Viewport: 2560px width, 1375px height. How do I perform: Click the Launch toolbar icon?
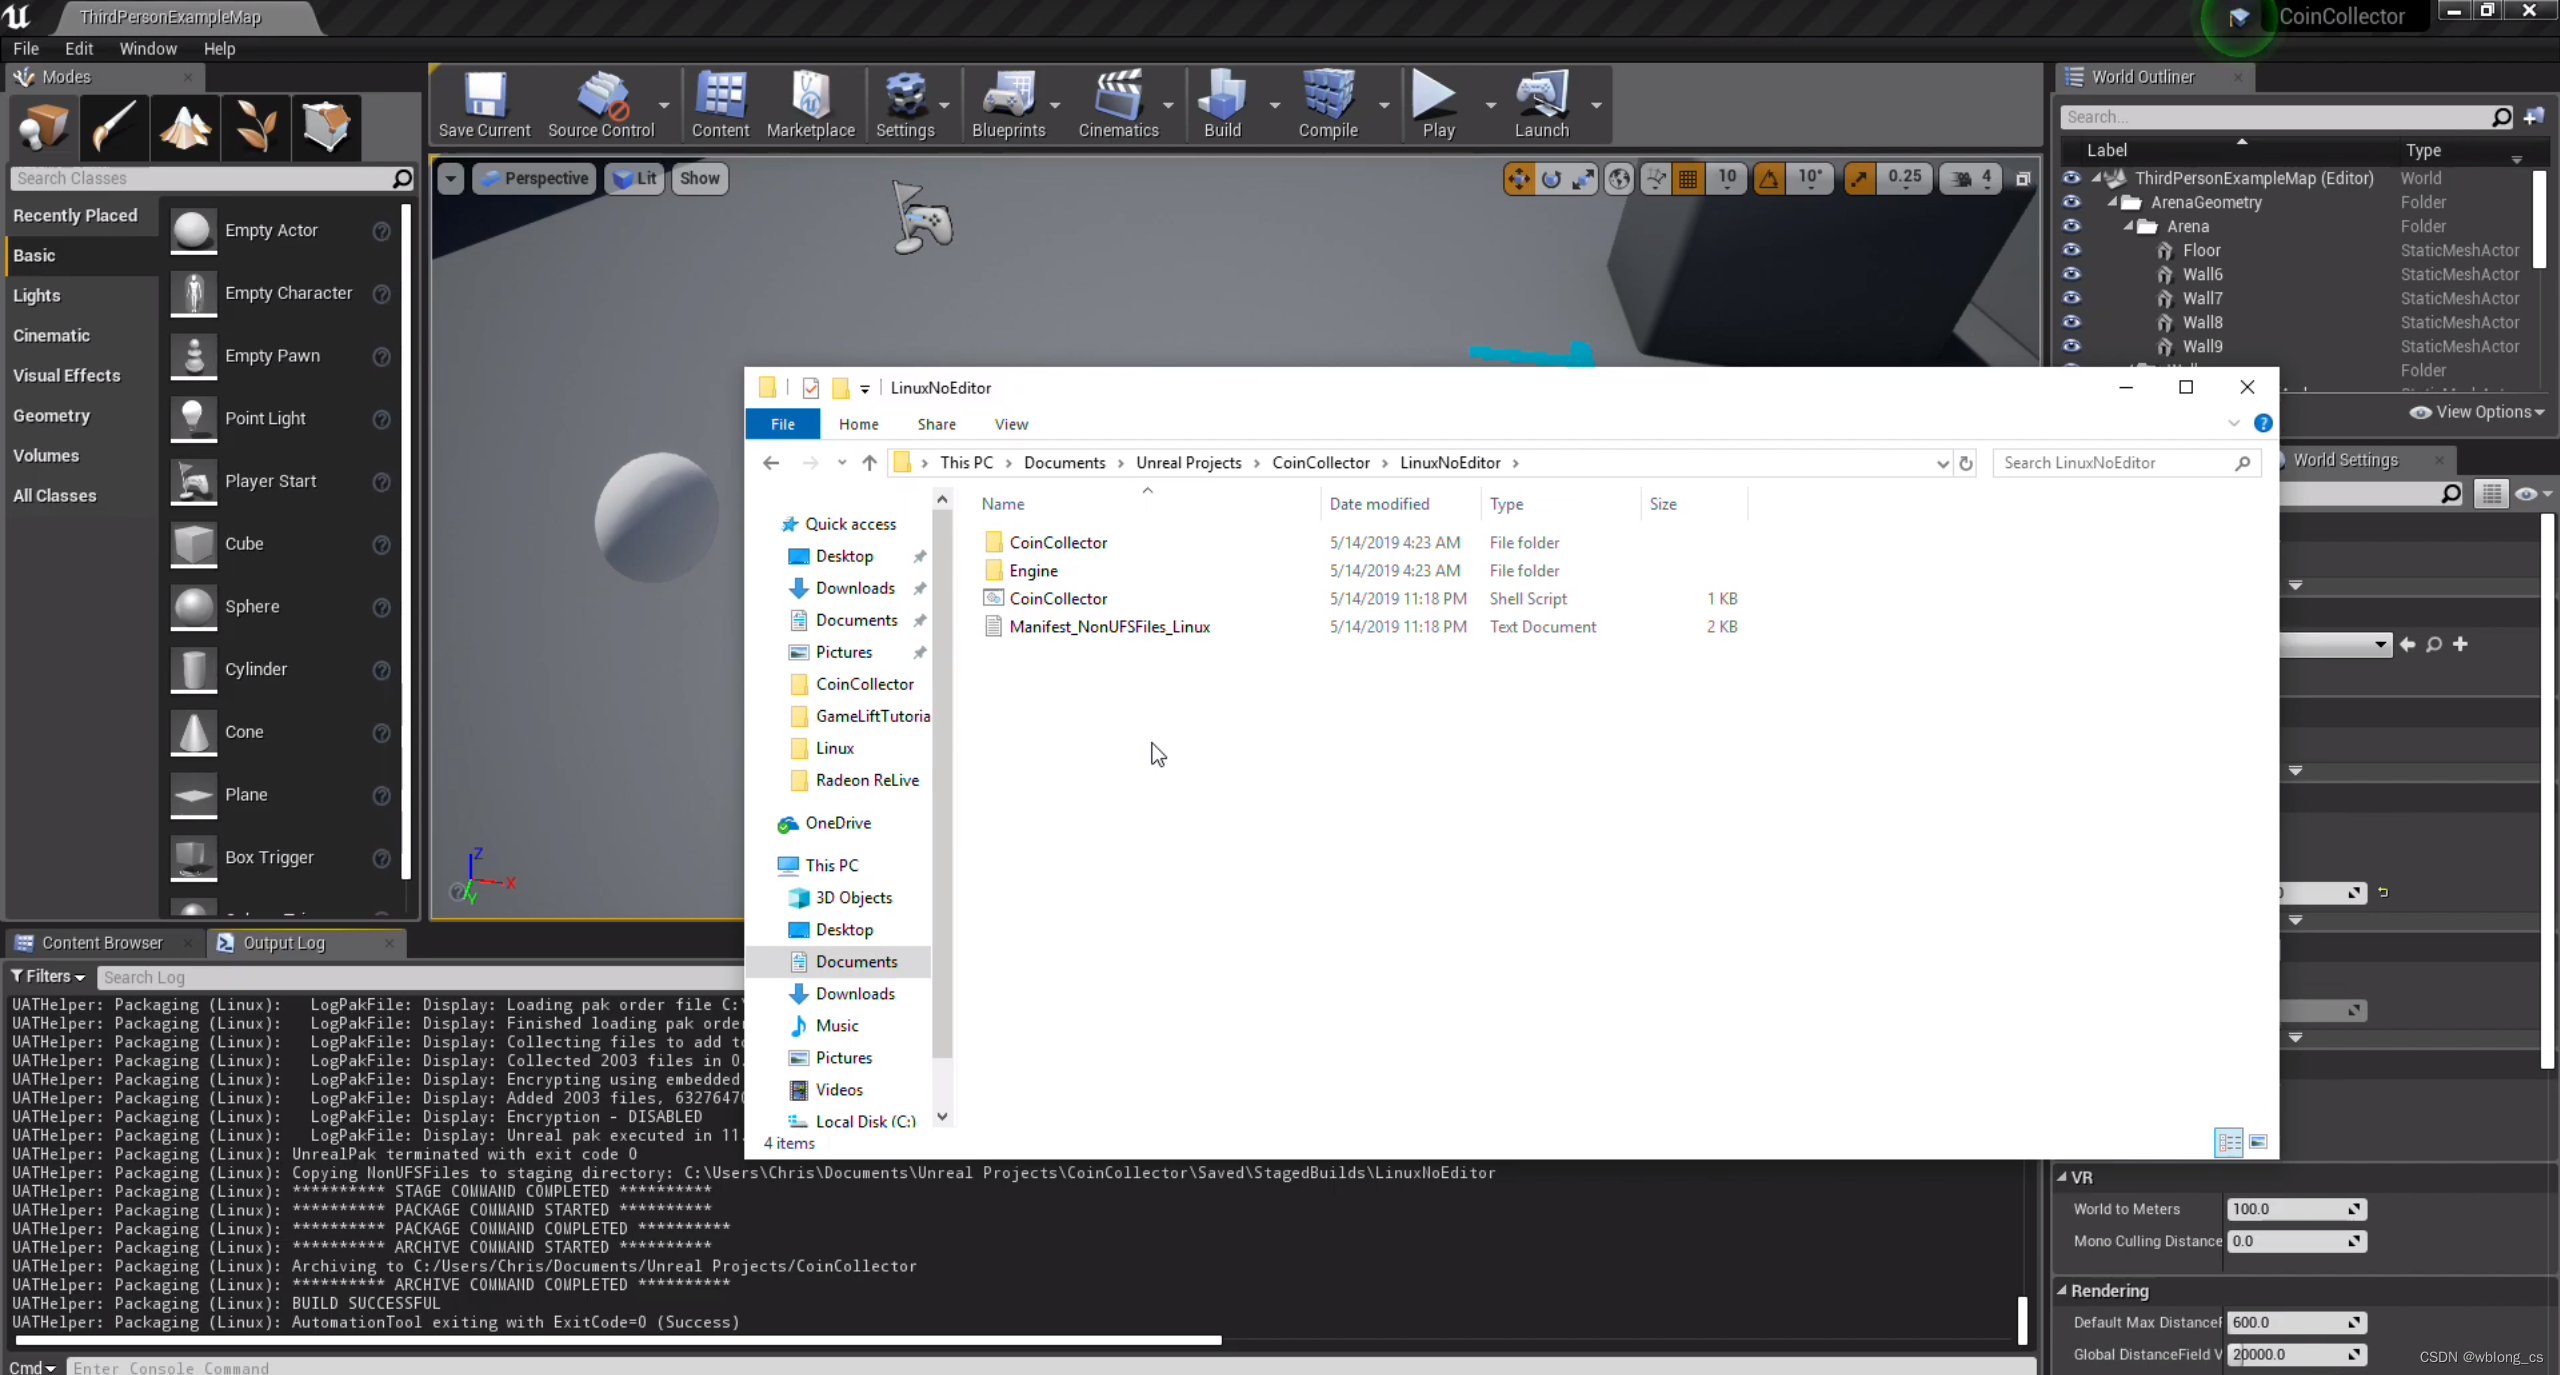[1542, 104]
